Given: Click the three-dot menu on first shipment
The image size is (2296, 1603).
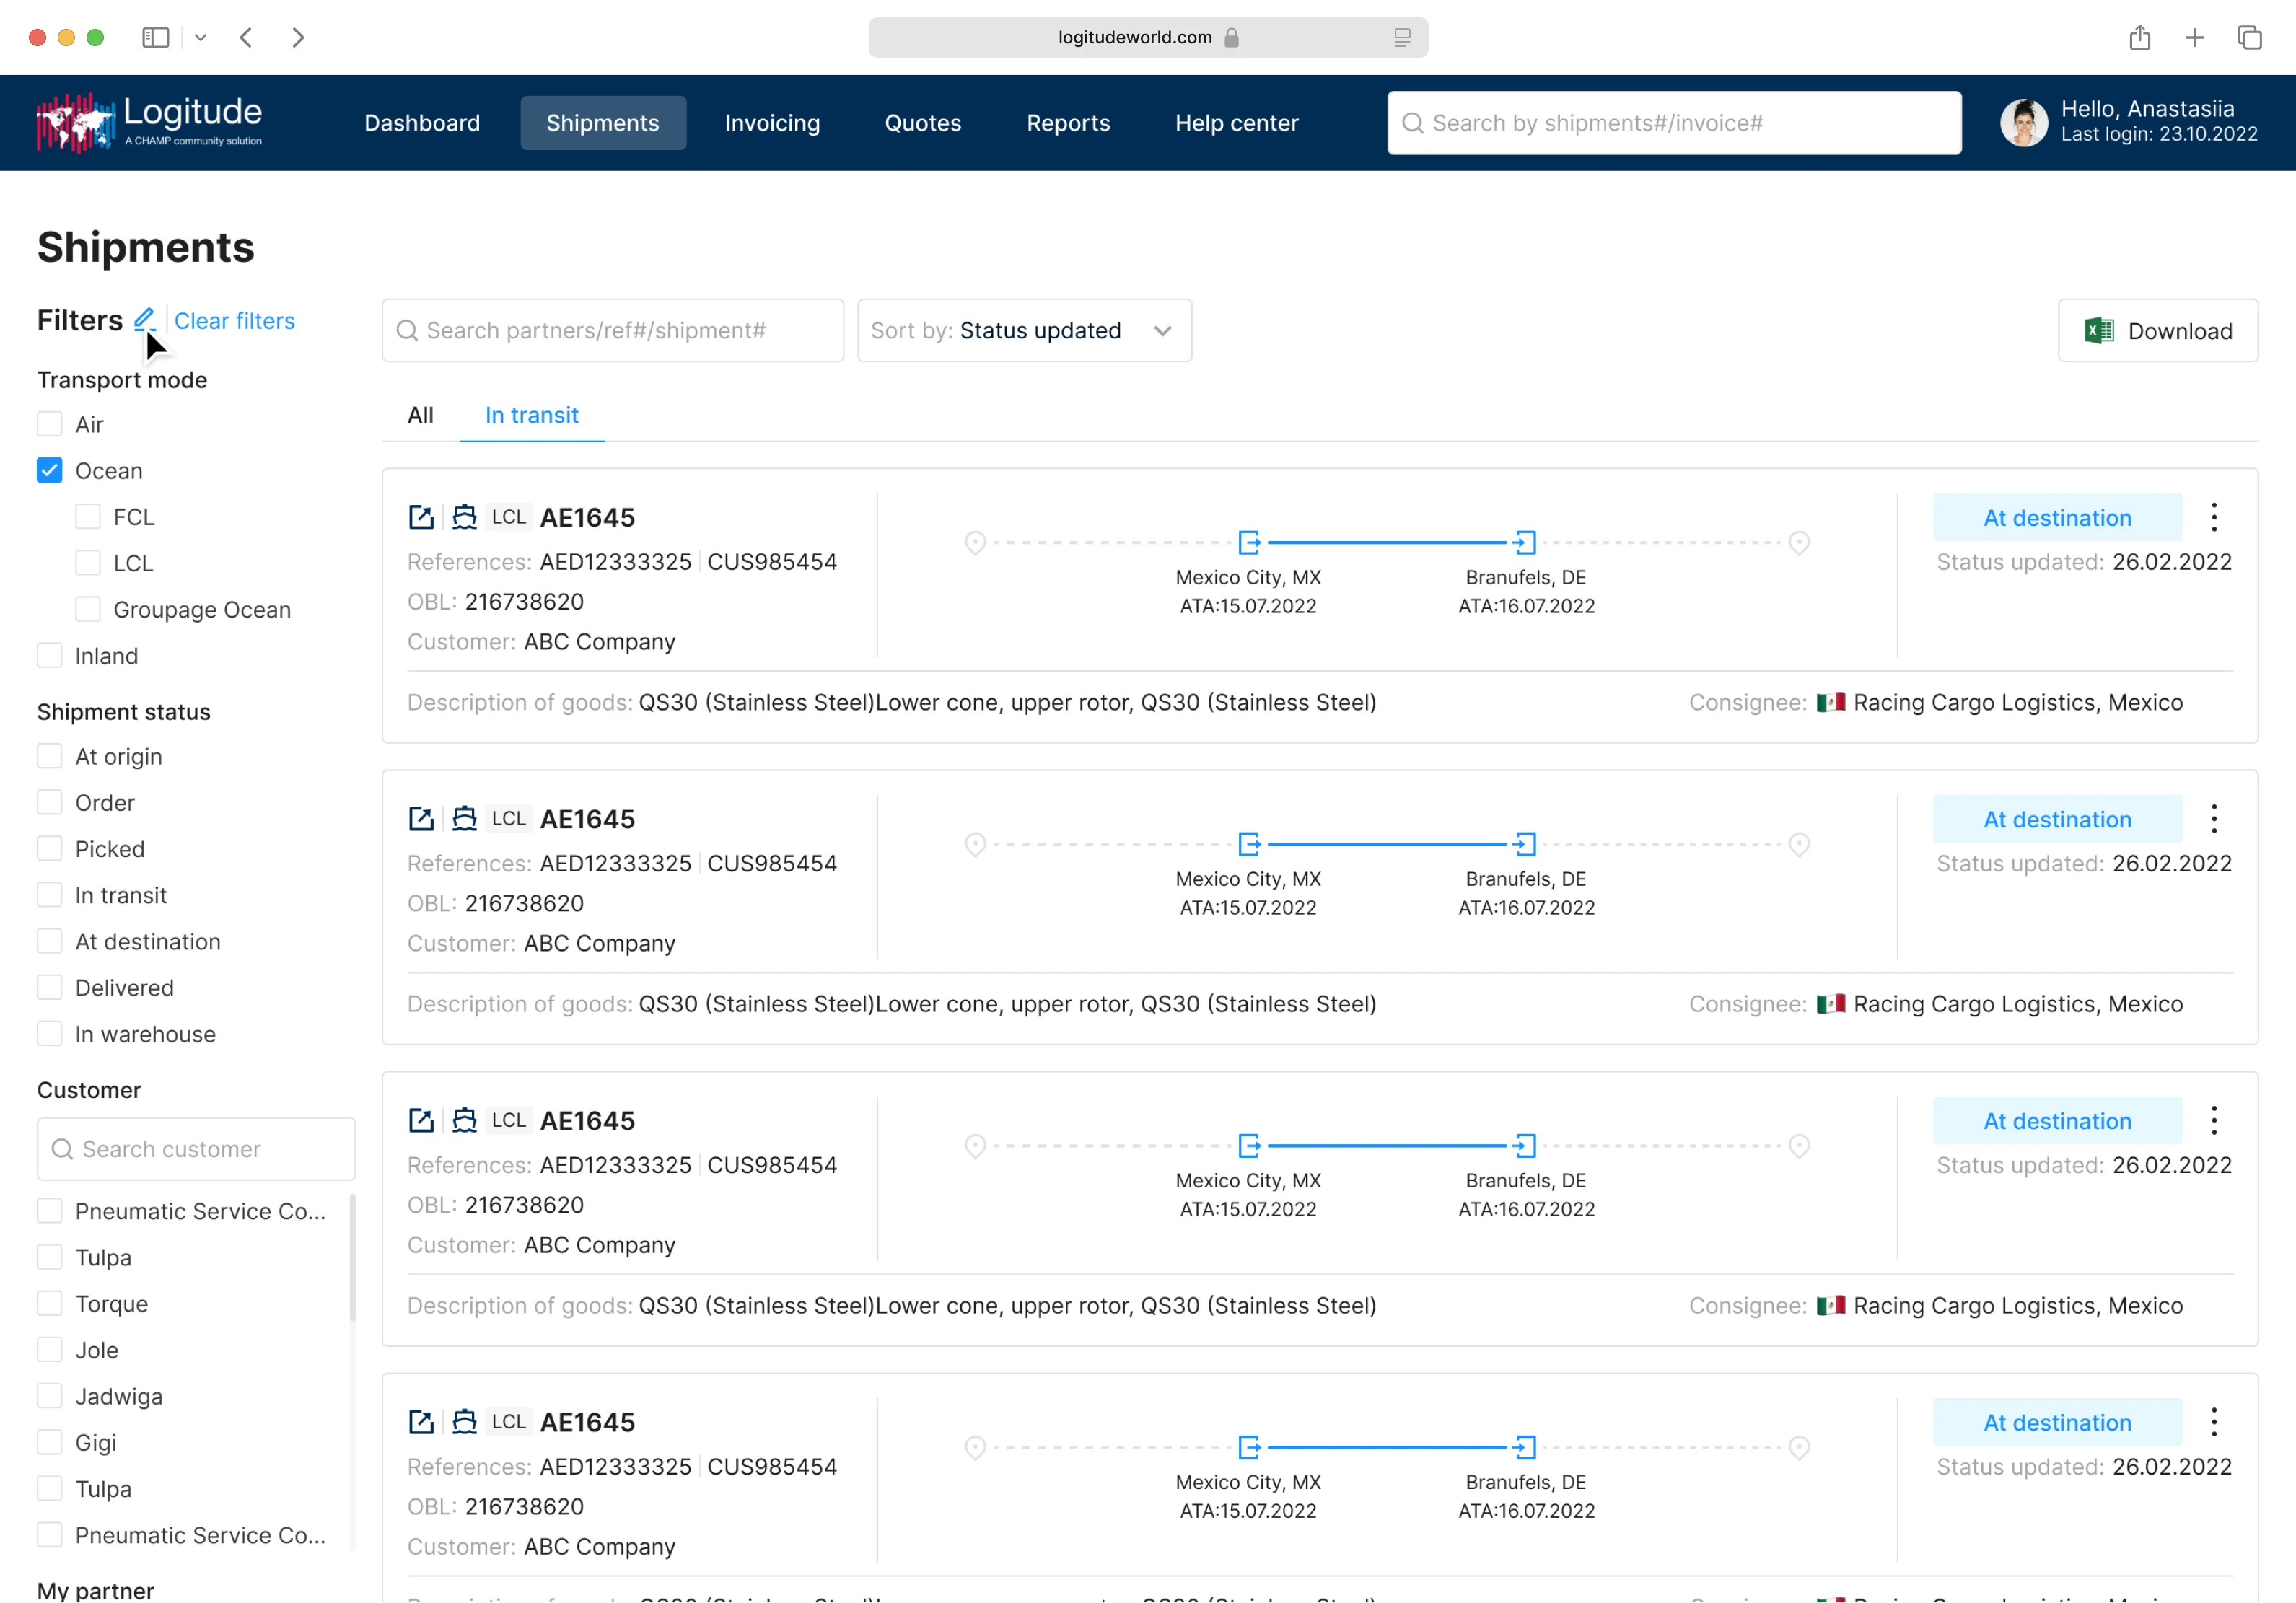Looking at the screenshot, I should coord(2214,517).
